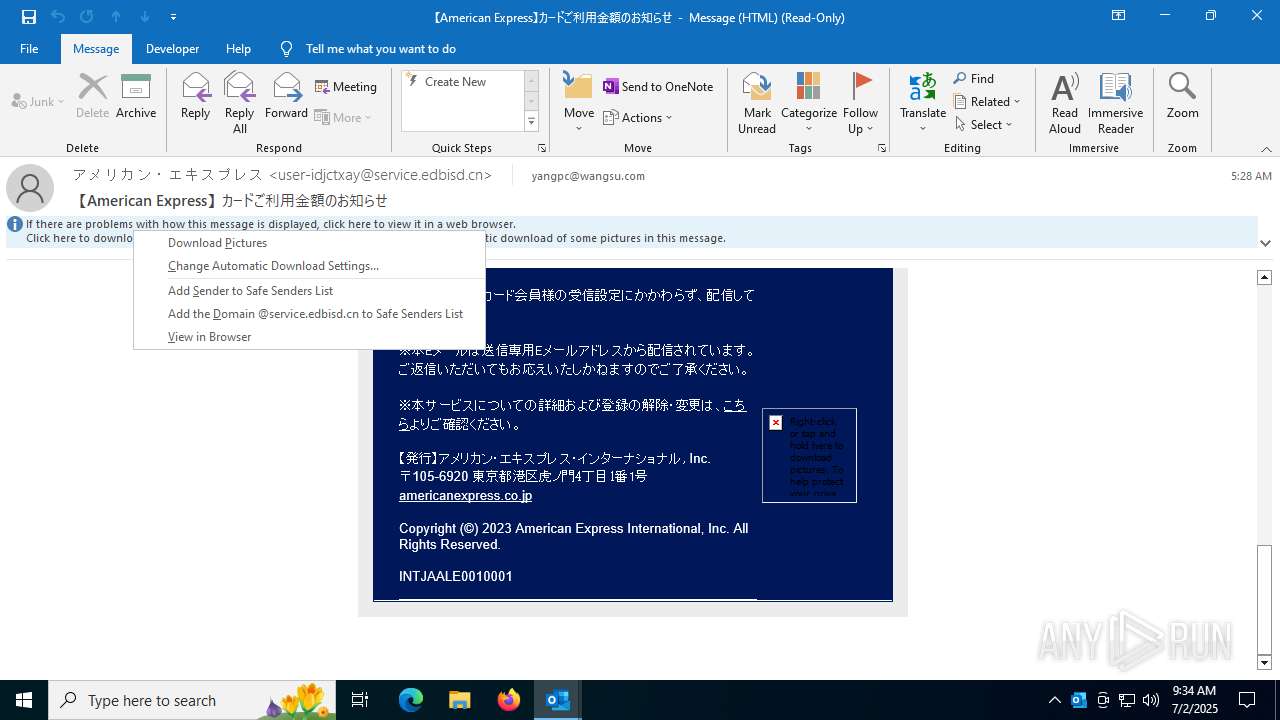The width and height of the screenshot is (1280, 720).
Task: Choose View in Browser
Action: pos(310,337)
